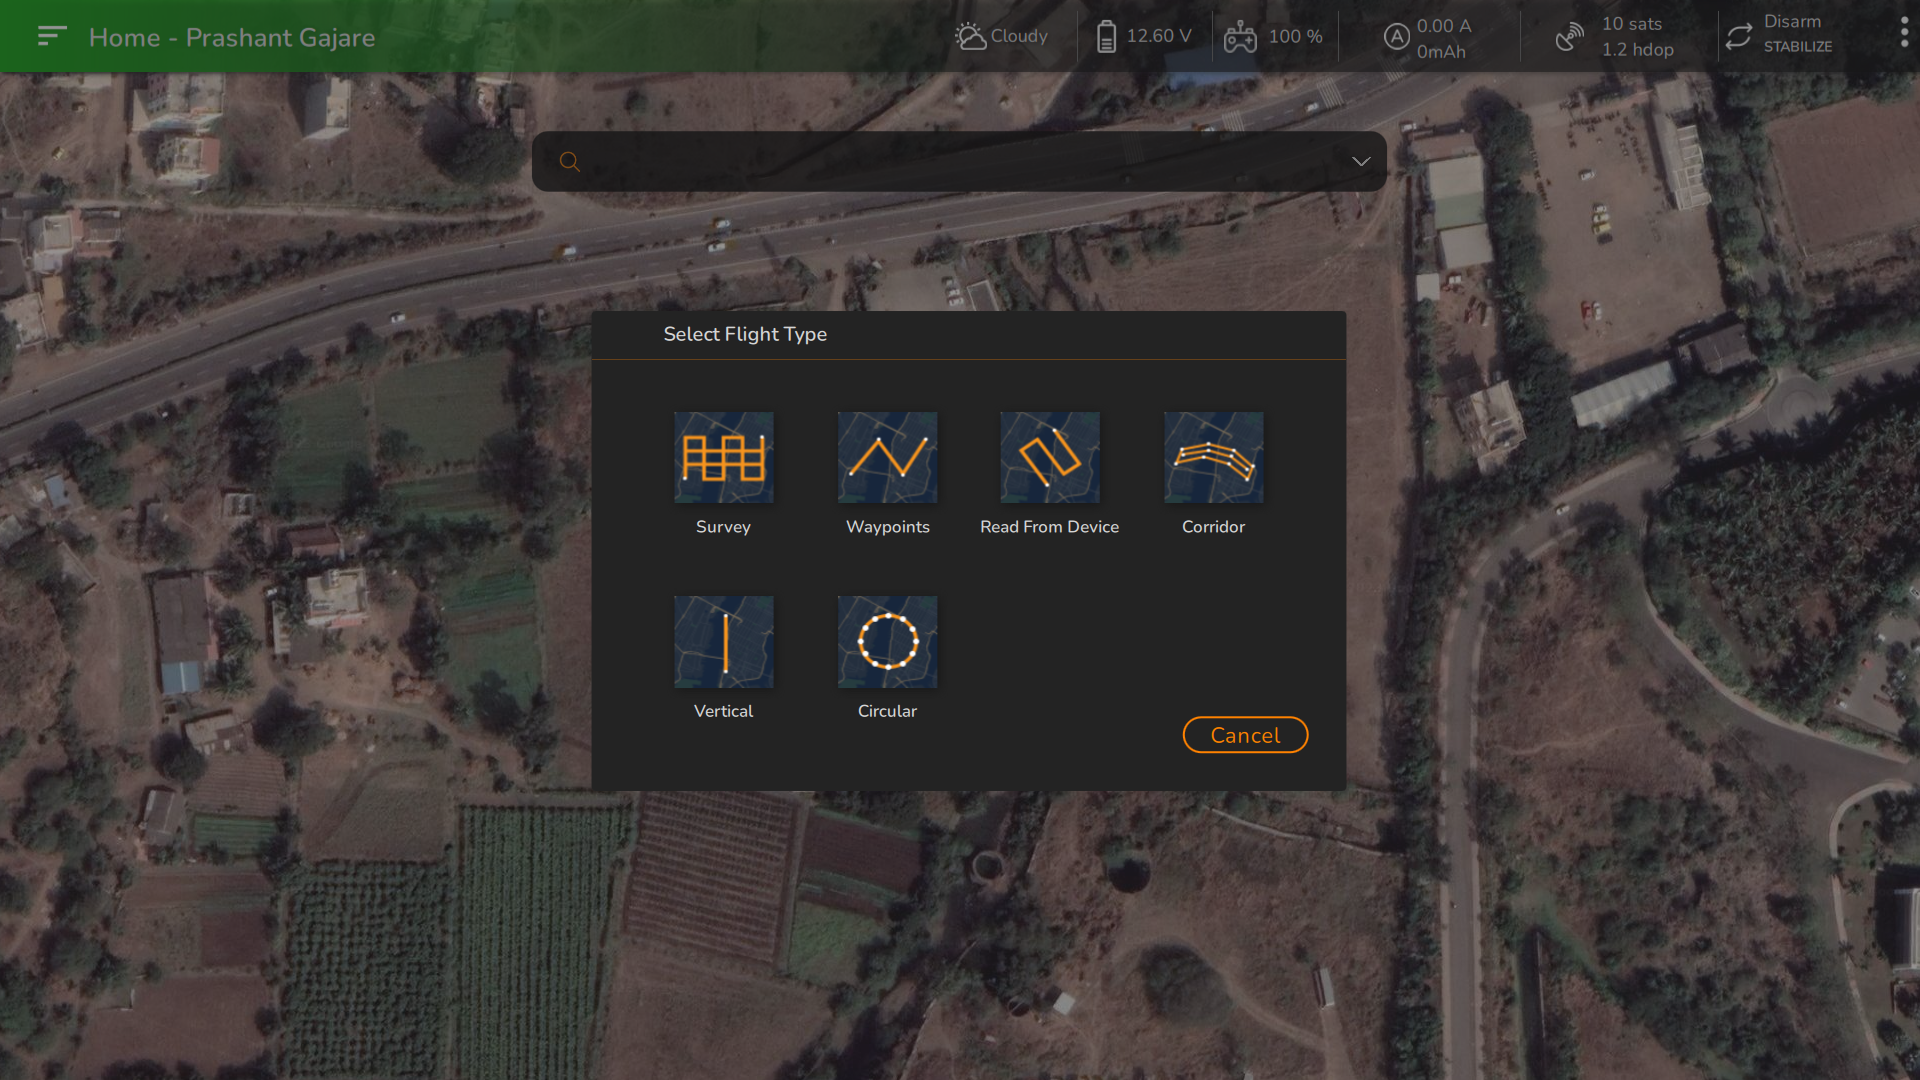1920x1080 pixels.
Task: Click the flight mode switch icon
Action: (x=1739, y=36)
